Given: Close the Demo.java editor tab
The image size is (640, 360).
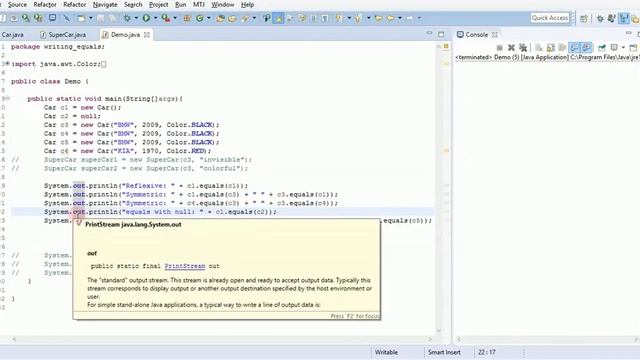Looking at the screenshot, I should click(147, 35).
